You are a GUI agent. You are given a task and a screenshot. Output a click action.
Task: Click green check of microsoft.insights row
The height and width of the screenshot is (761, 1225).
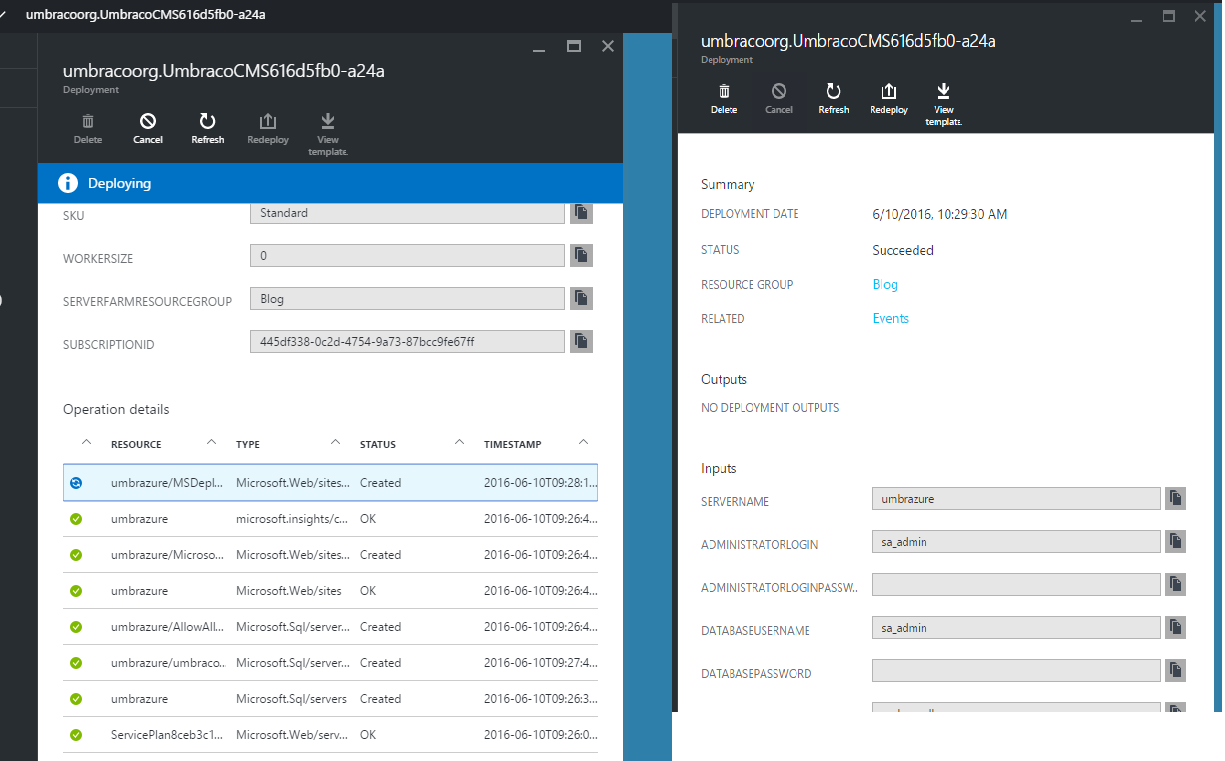[x=76, y=519]
